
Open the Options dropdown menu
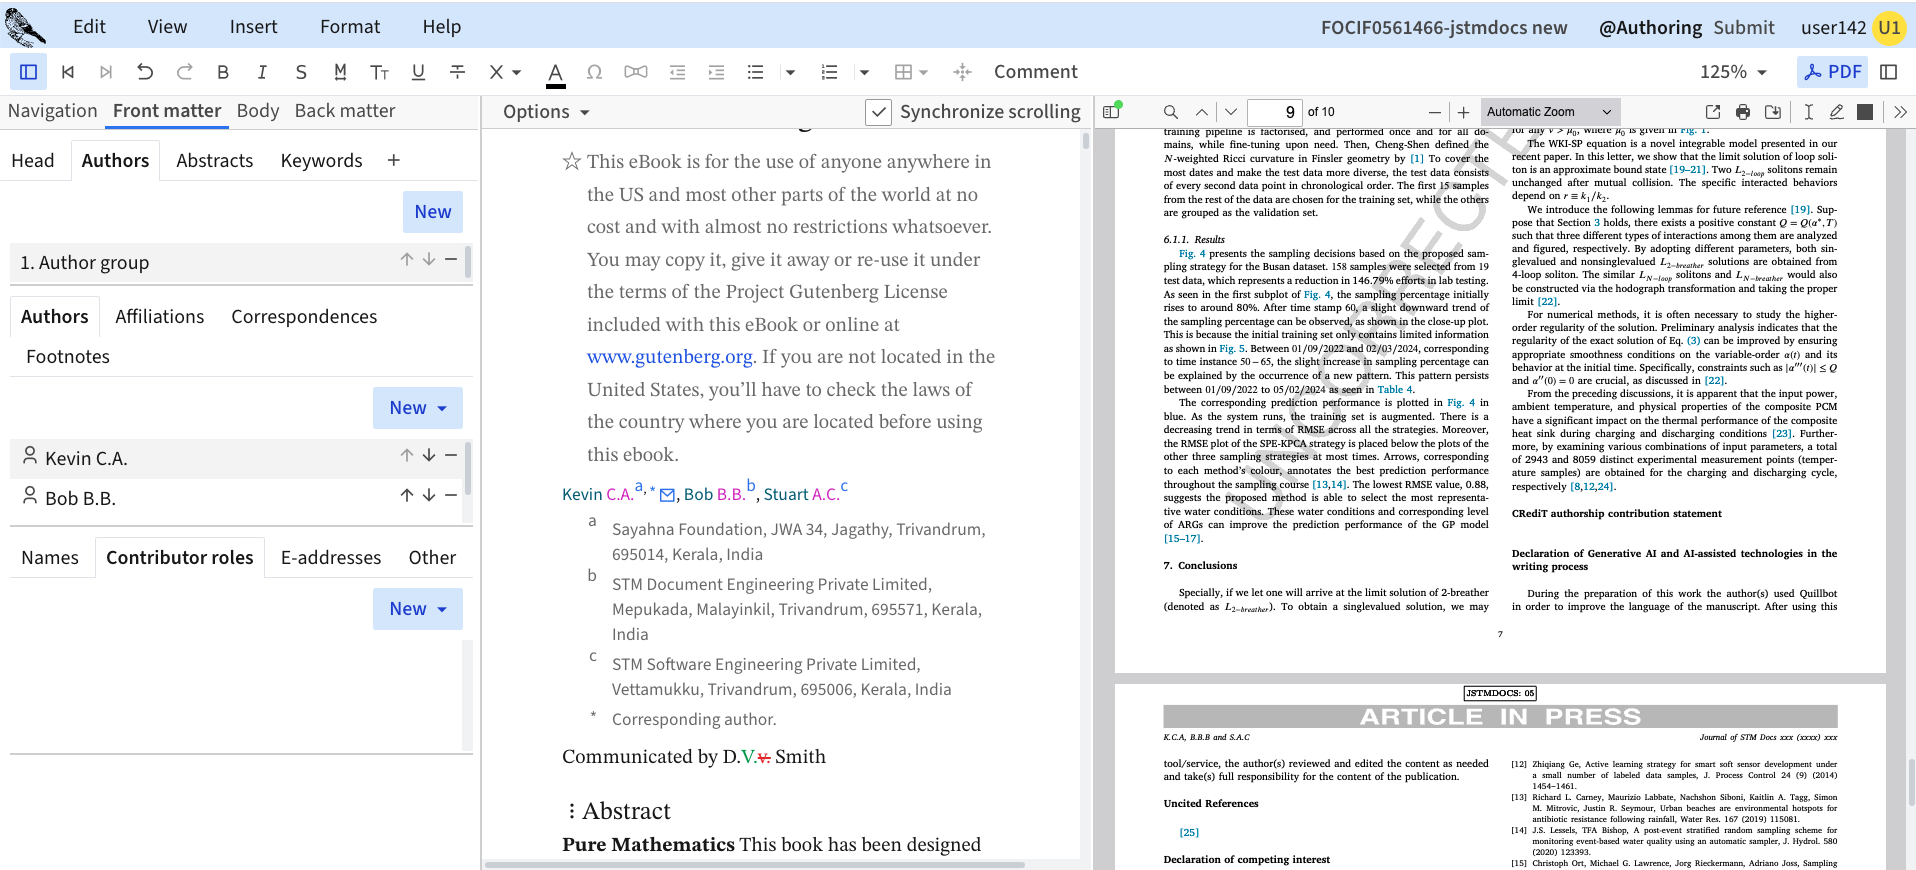point(546,112)
